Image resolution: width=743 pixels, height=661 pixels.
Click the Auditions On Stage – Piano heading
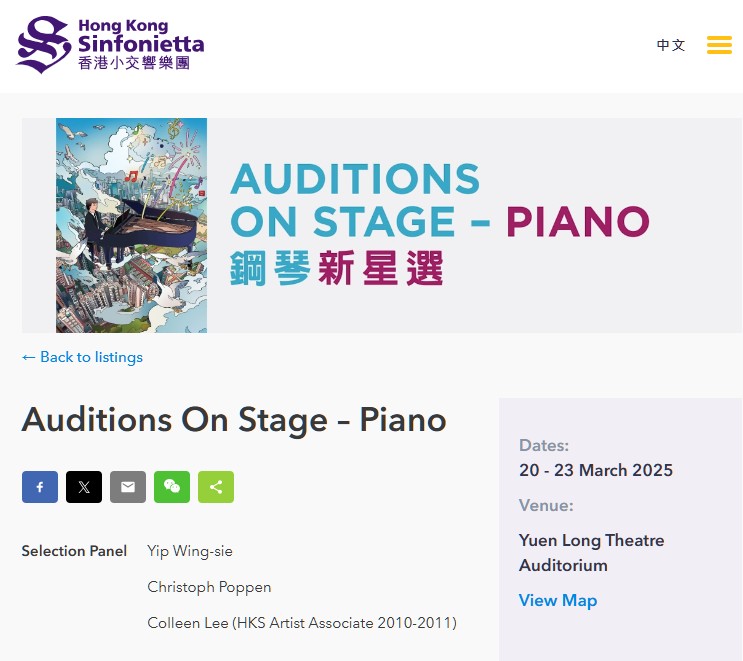234,420
